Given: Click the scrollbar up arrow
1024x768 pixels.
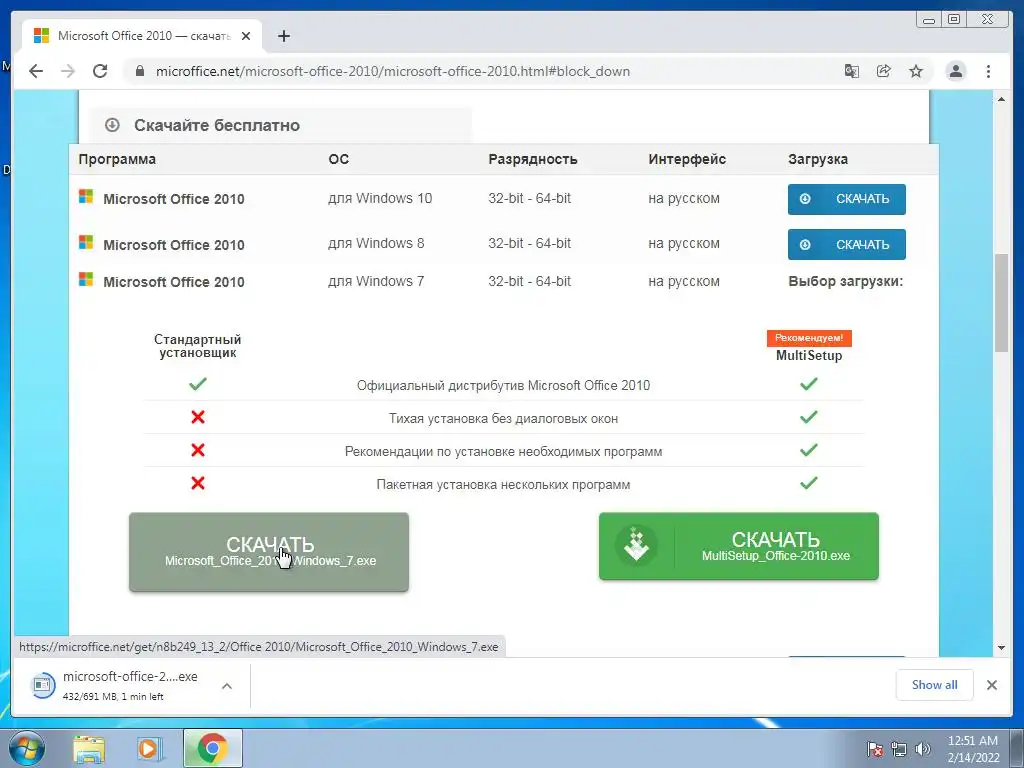Looking at the screenshot, I should (x=1001, y=99).
